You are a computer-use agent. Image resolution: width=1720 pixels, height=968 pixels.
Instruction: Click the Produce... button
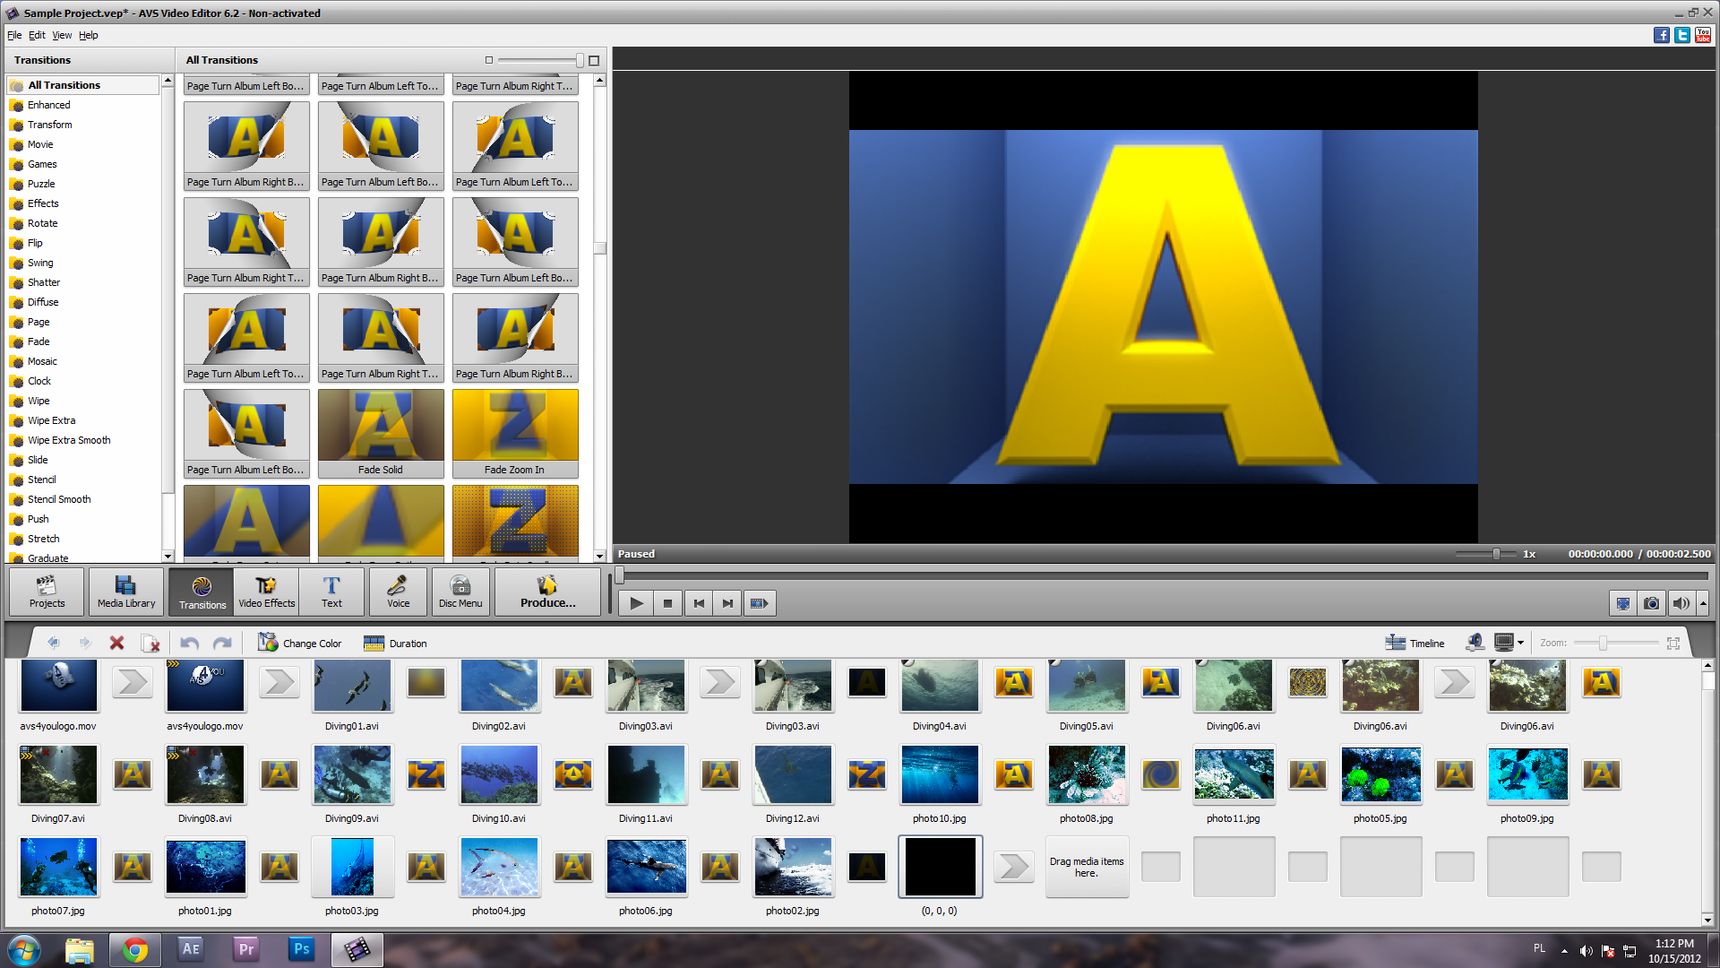pos(548,591)
